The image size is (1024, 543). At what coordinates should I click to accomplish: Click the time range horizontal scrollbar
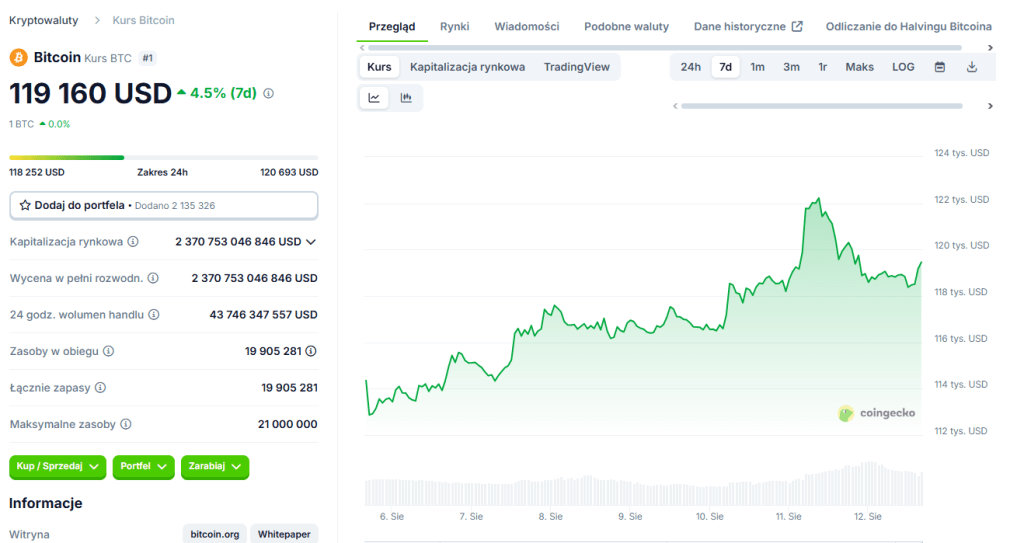click(x=822, y=106)
